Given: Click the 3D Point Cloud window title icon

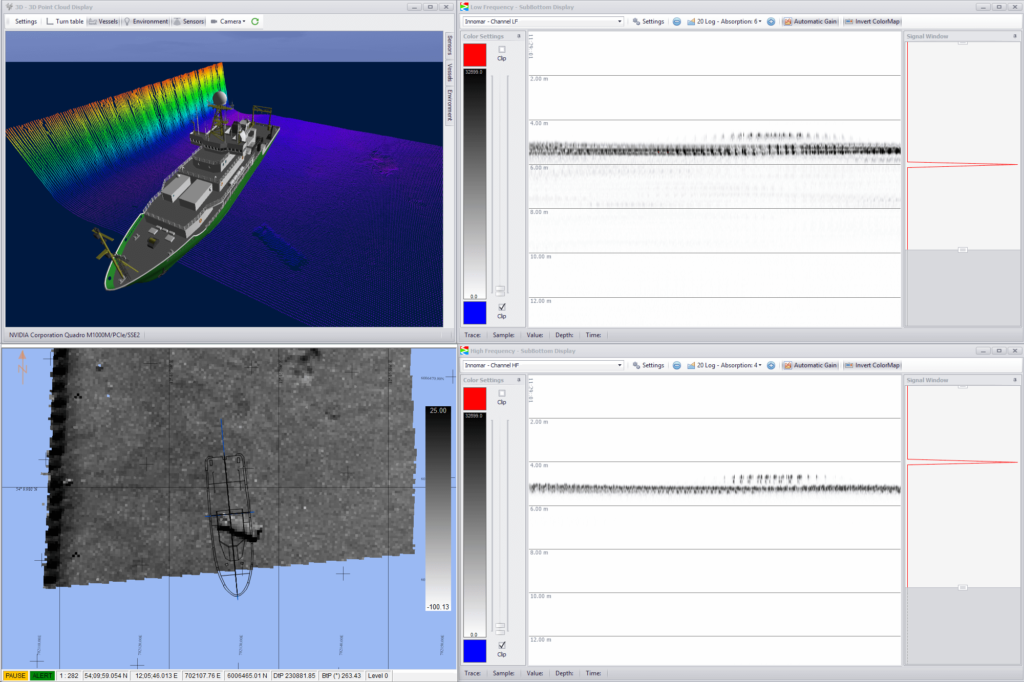Looking at the screenshot, I should (9, 7).
